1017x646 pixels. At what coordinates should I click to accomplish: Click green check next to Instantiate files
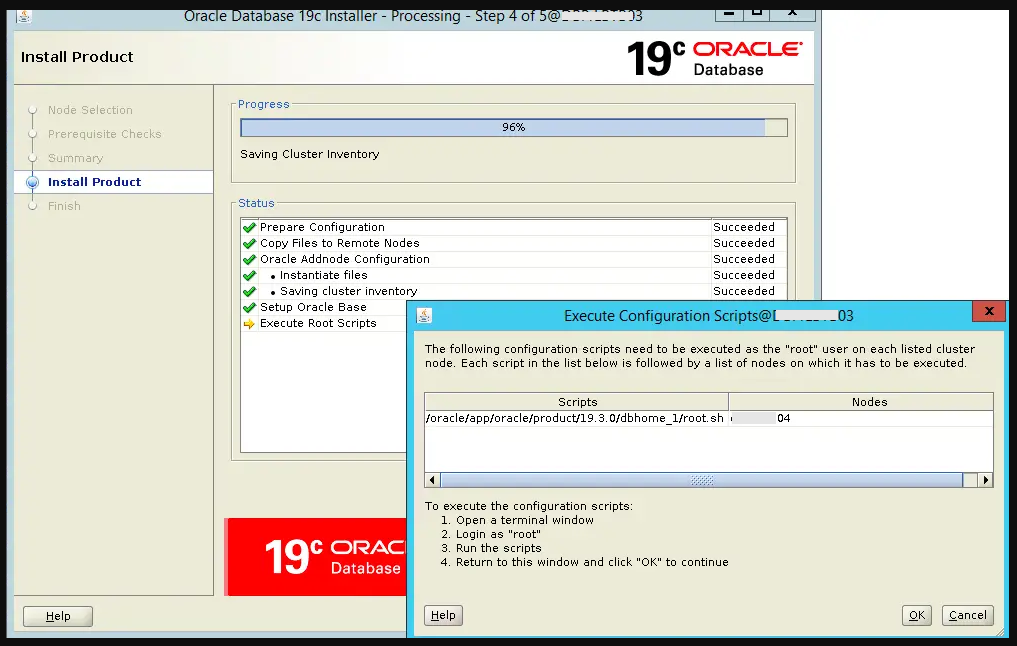249,276
